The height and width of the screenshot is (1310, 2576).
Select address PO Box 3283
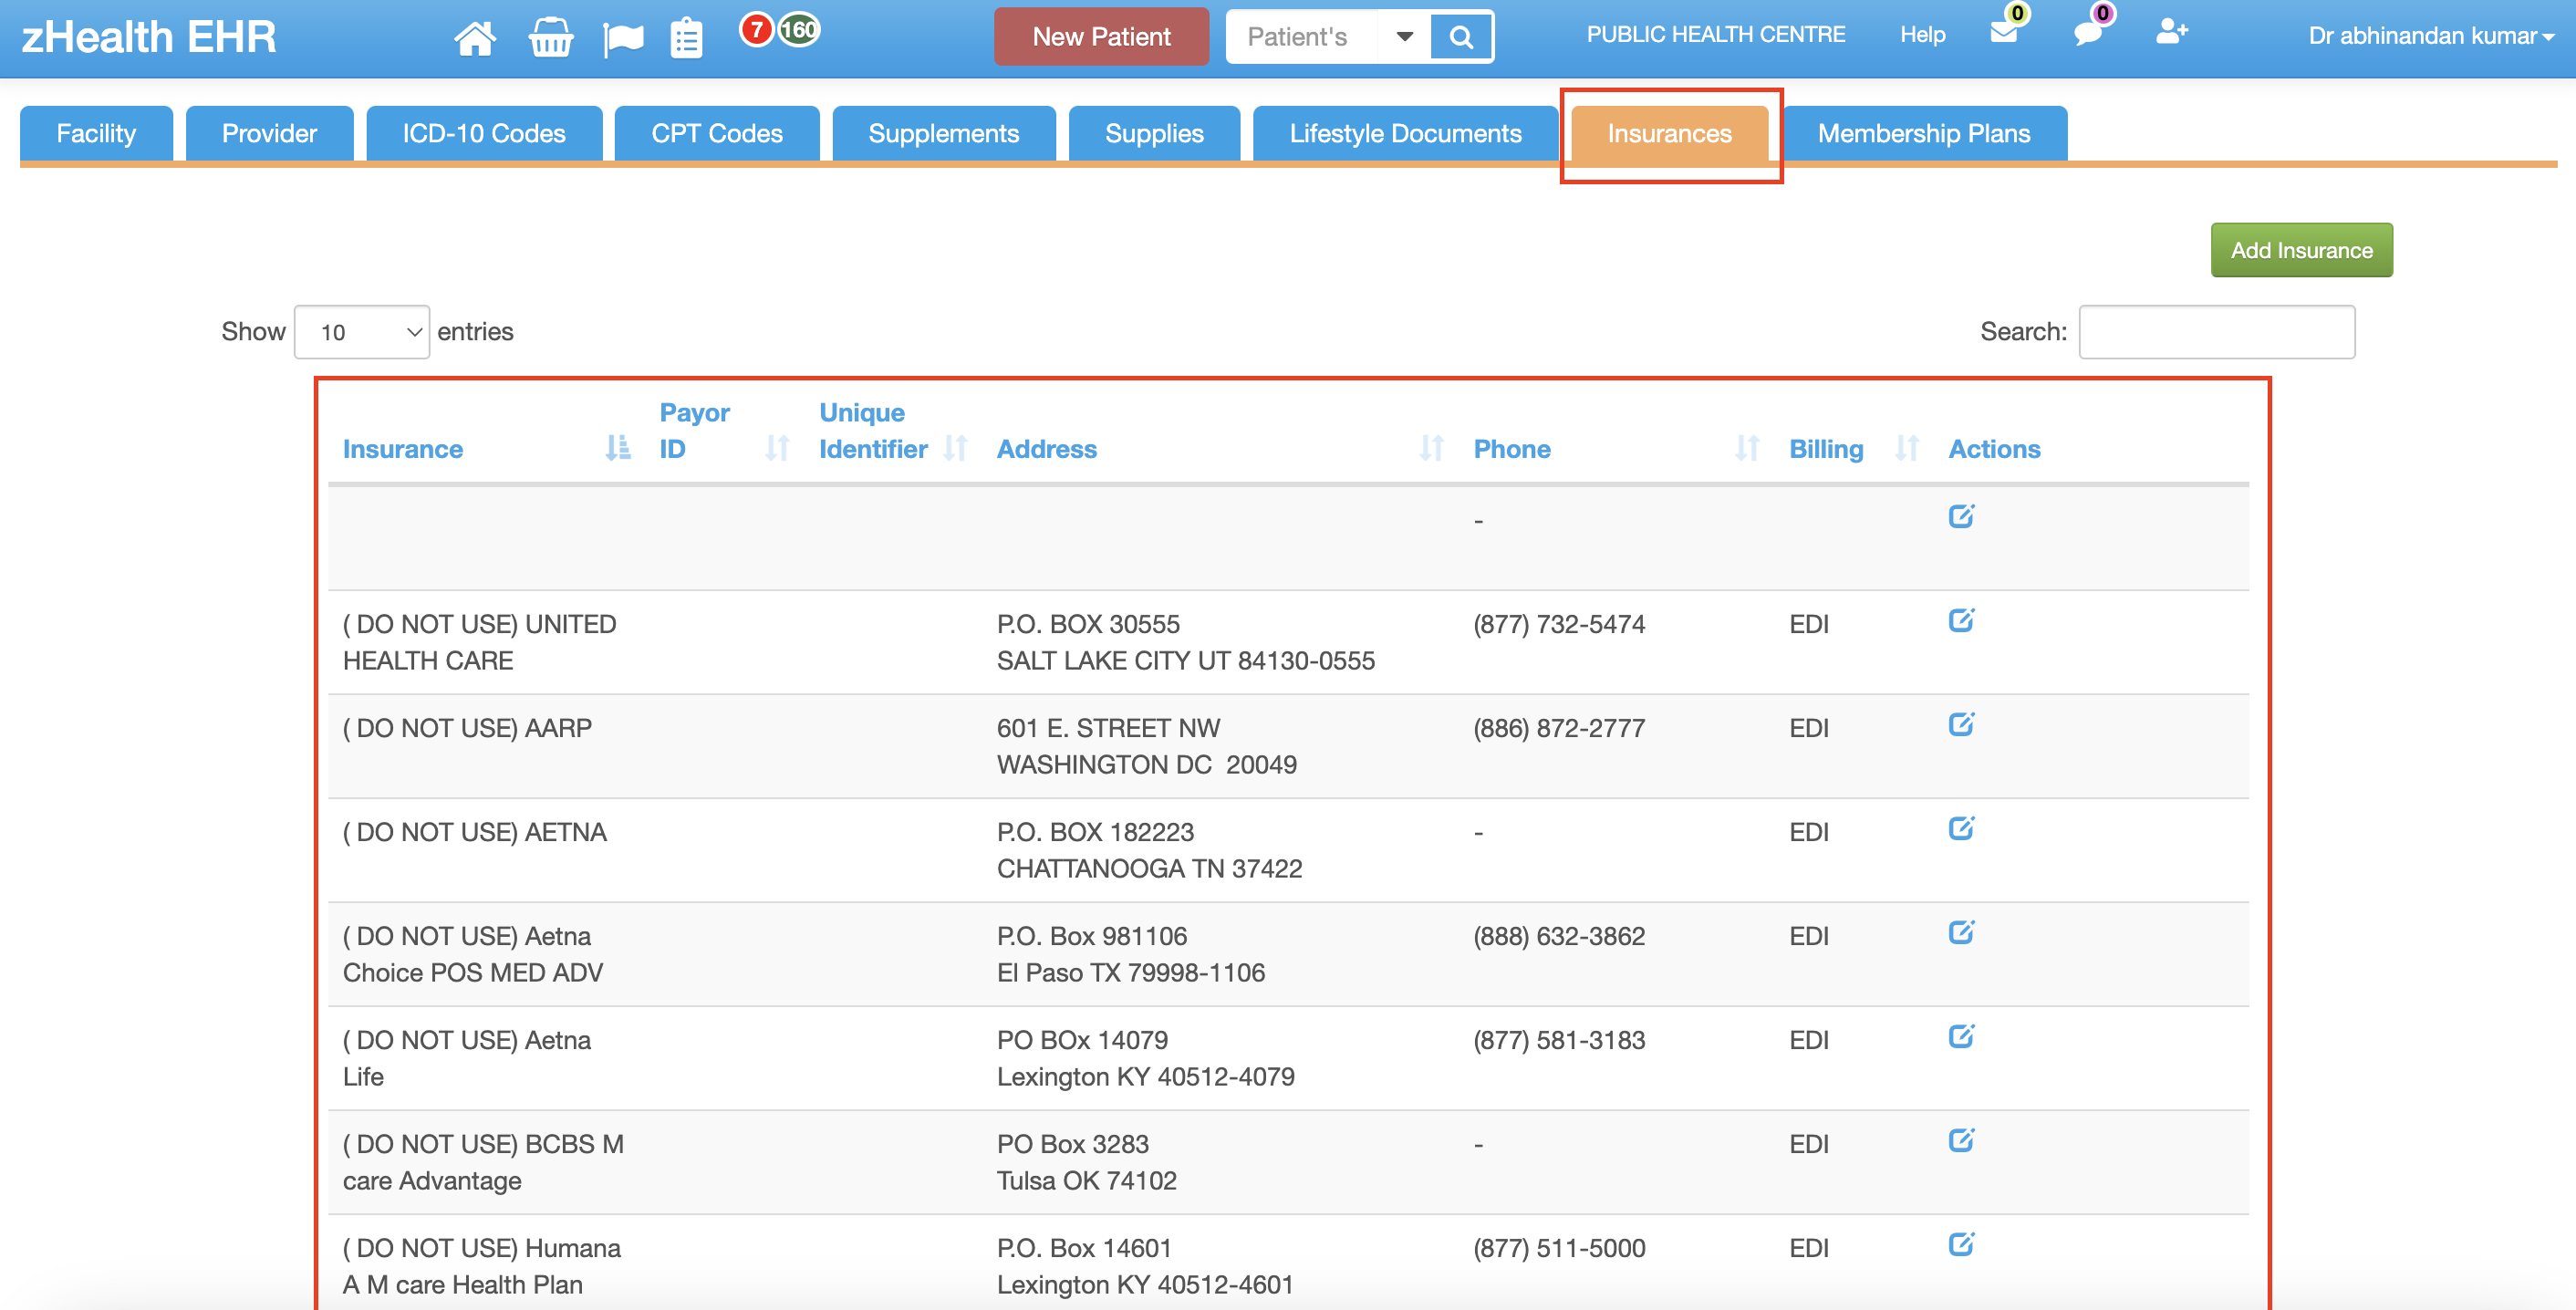click(1073, 1144)
